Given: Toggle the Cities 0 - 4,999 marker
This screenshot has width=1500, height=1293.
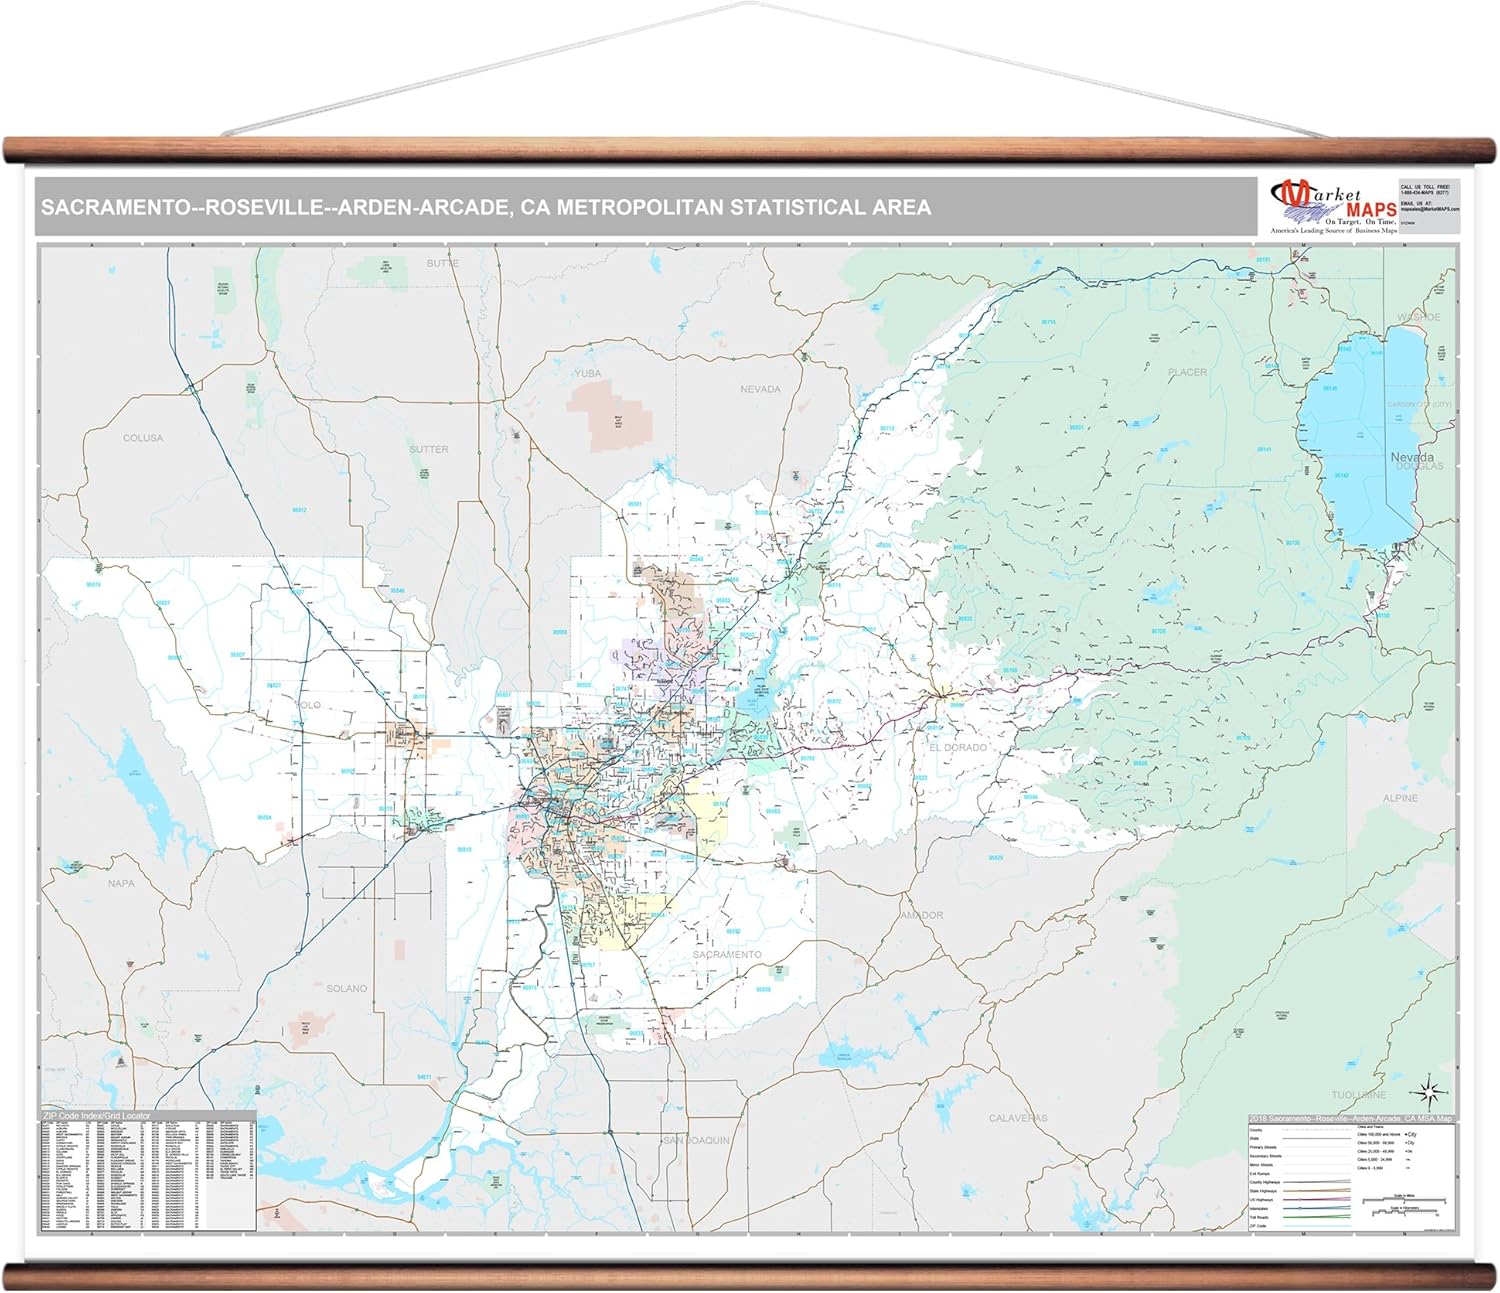Looking at the screenshot, I should (1408, 1168).
